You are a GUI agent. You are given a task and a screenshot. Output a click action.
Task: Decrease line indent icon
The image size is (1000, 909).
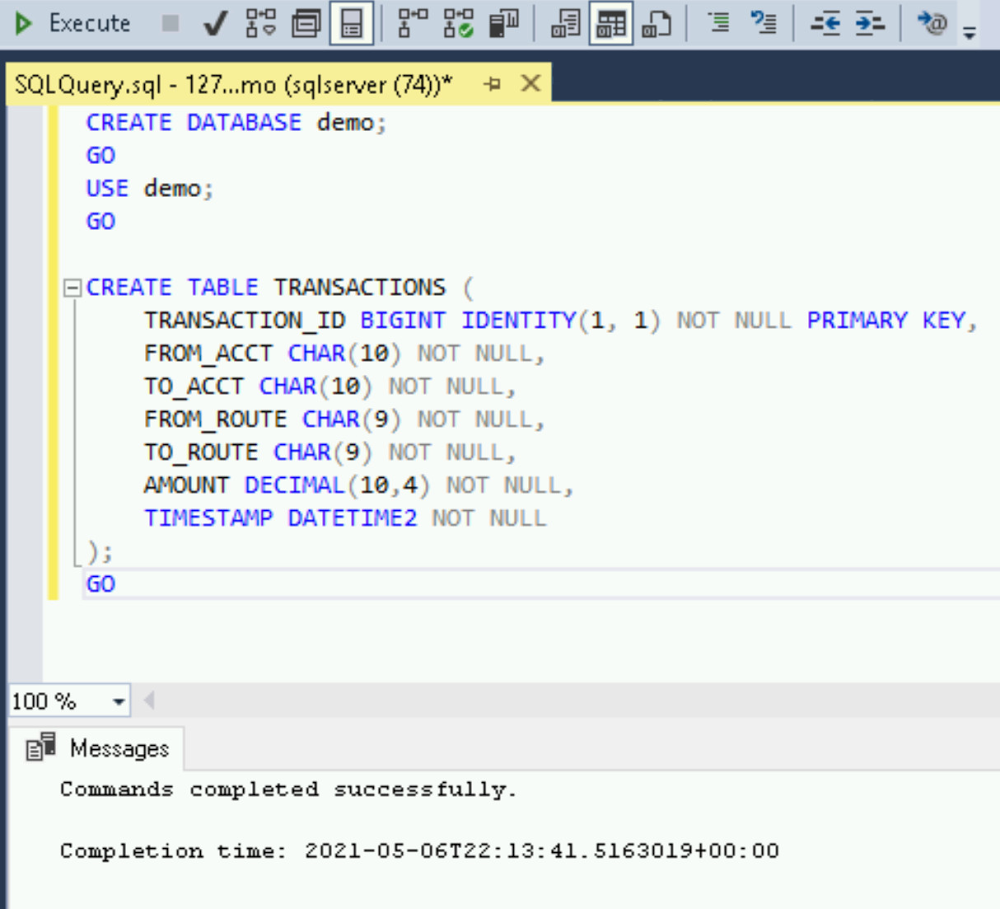coord(825,24)
